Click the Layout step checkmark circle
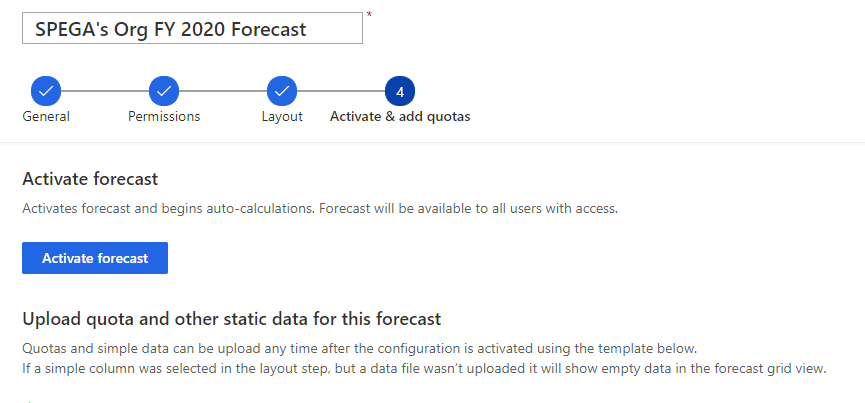This screenshot has height=403, width=865. point(282,92)
